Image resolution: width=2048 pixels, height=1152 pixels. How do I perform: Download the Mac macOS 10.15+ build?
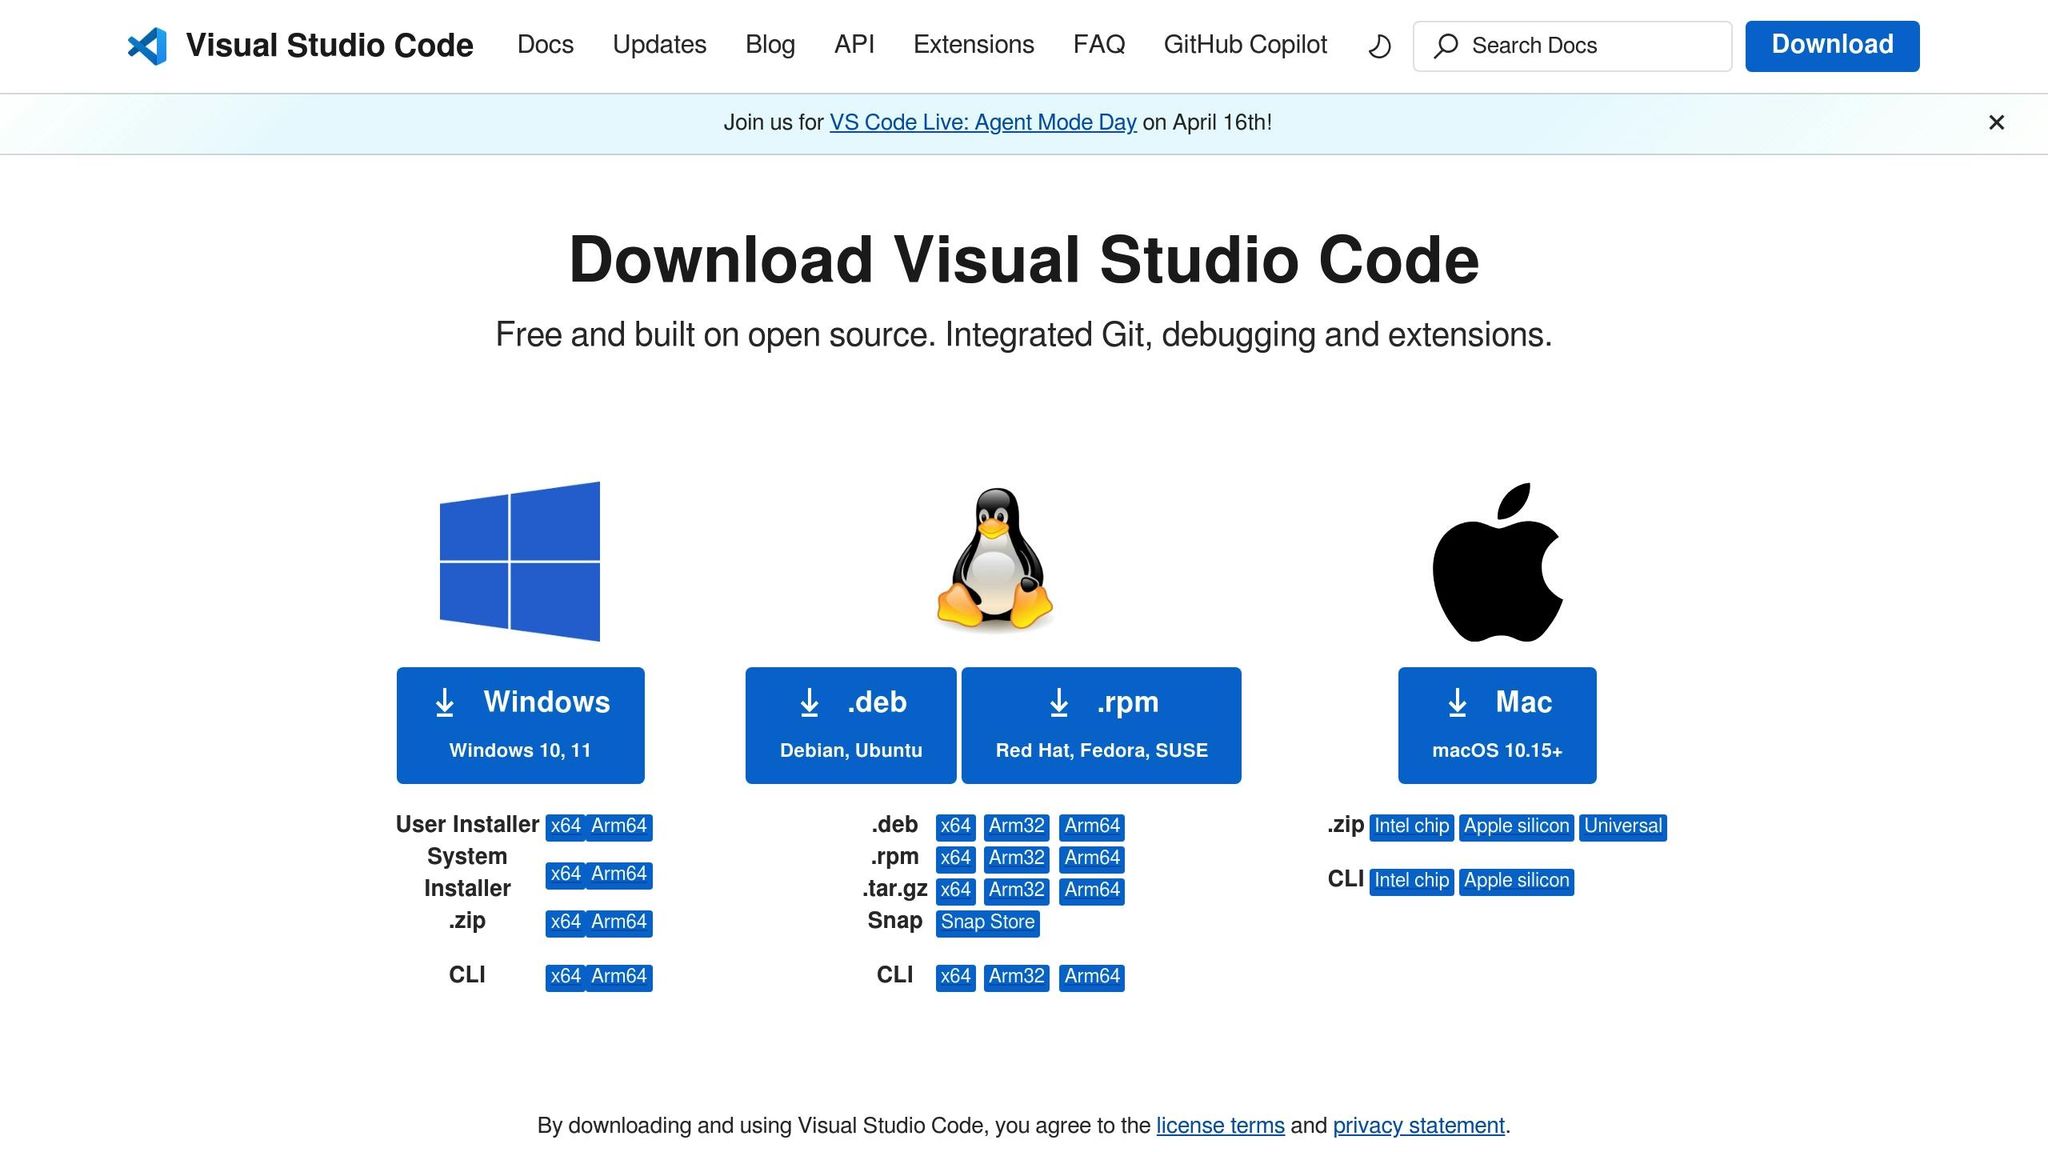tap(1497, 725)
